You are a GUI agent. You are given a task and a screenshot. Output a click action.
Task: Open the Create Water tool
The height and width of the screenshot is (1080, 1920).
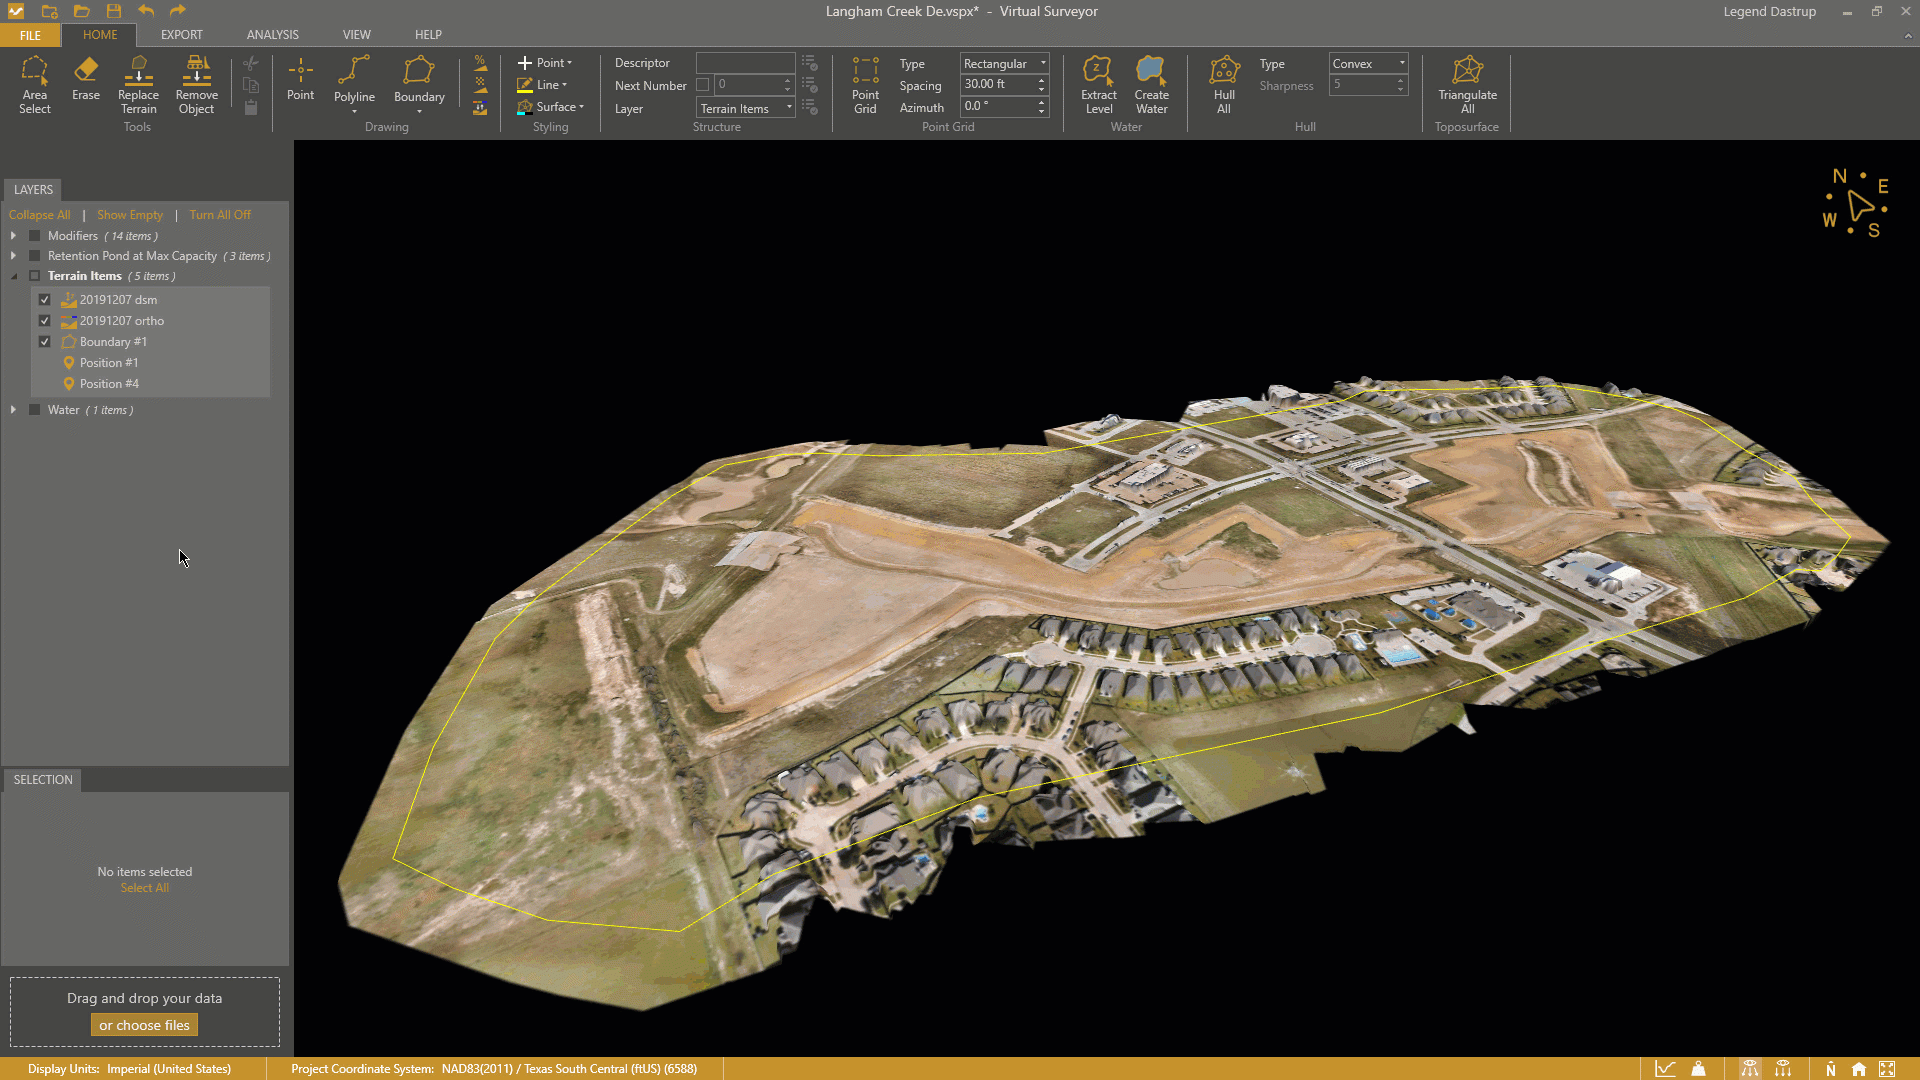[x=1151, y=85]
